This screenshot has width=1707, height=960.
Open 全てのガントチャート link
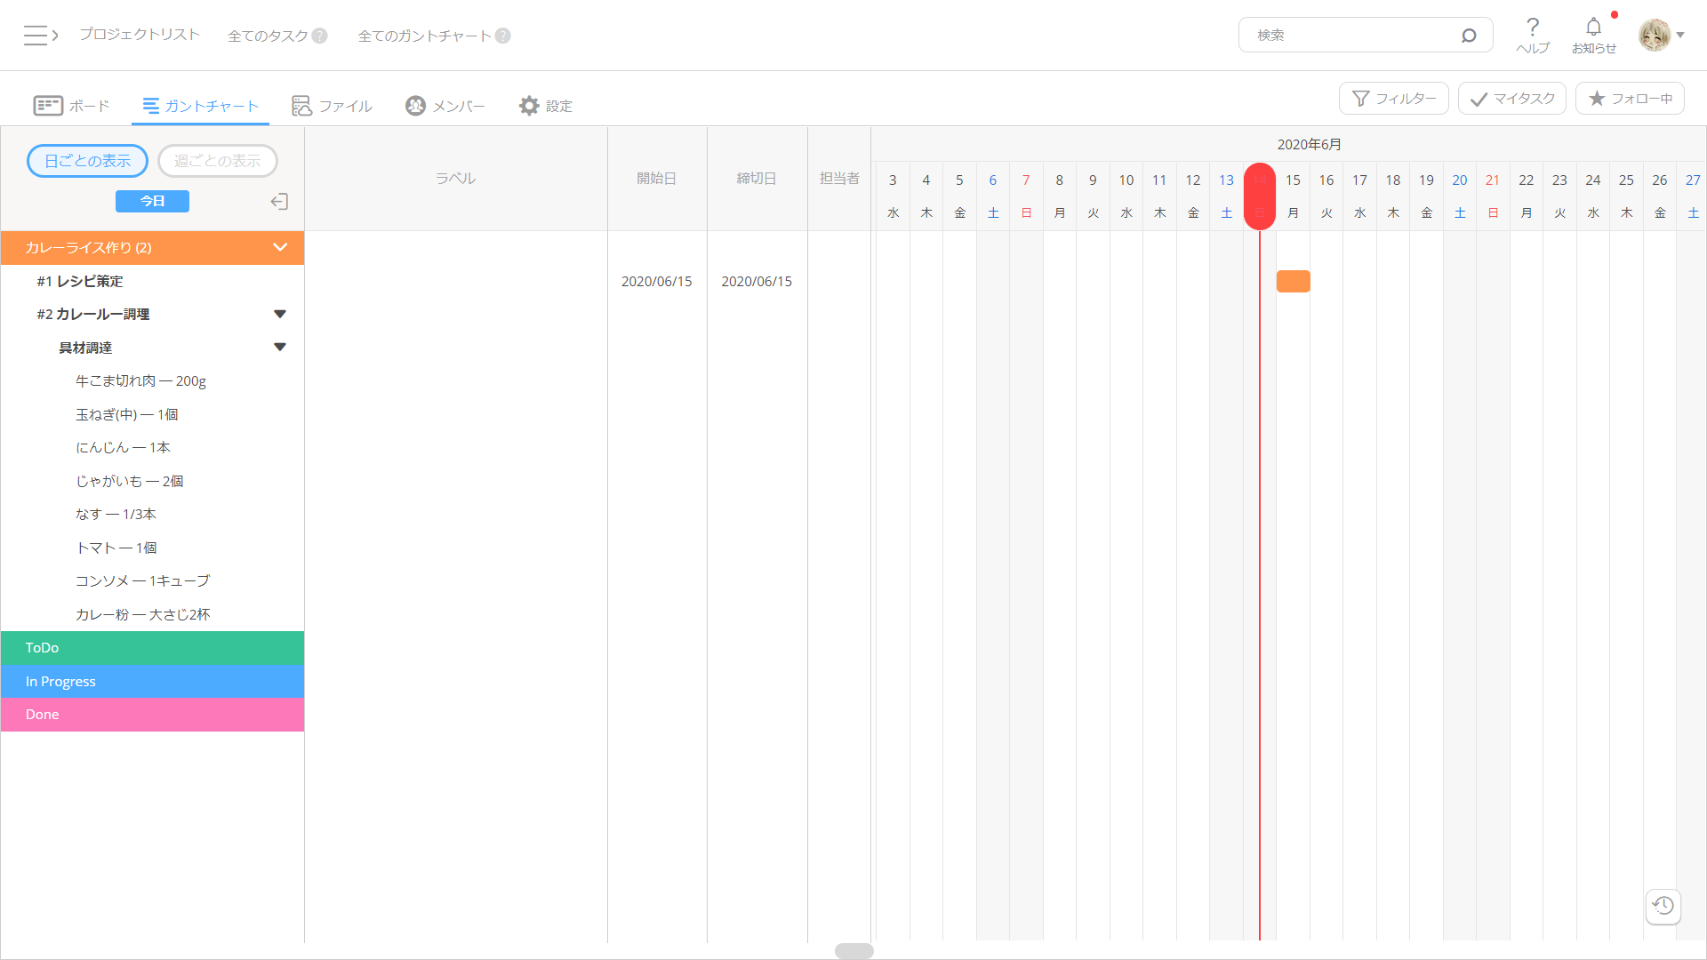point(425,36)
